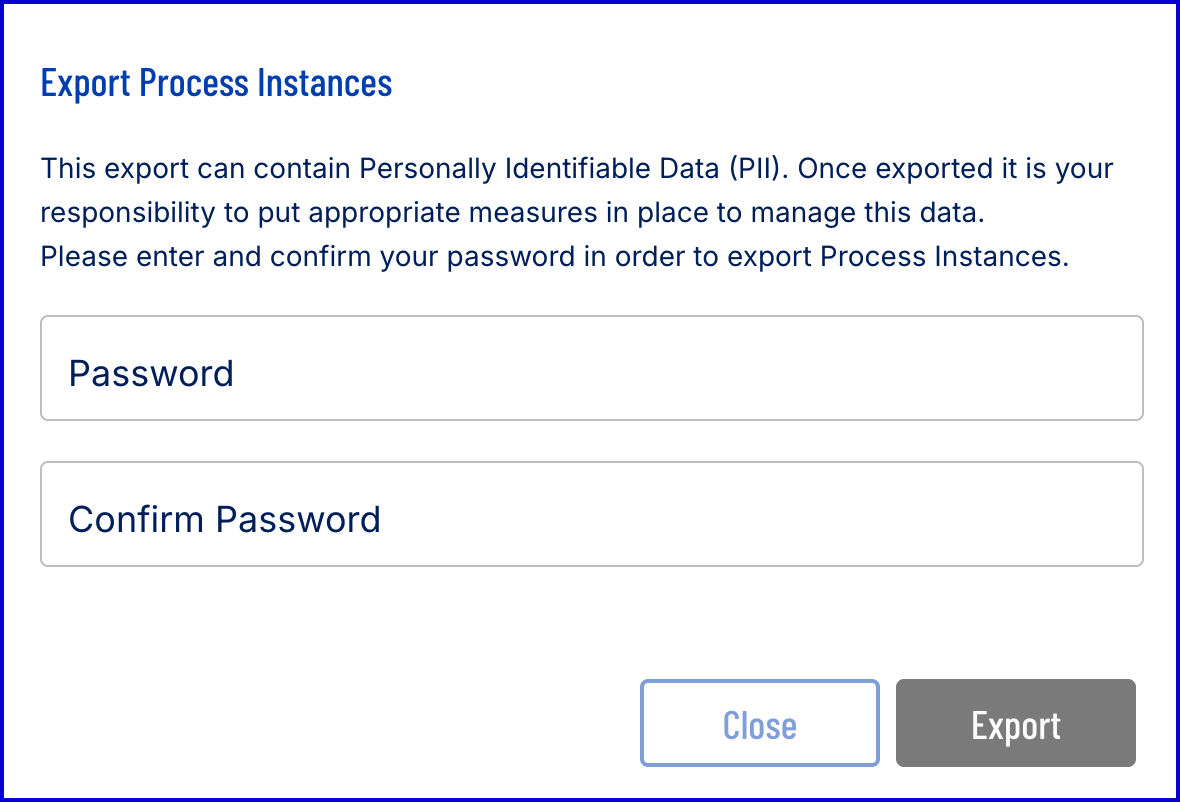Click "This export can contain" at description start
This screenshot has width=1180, height=802.
pyautogui.click(x=195, y=168)
